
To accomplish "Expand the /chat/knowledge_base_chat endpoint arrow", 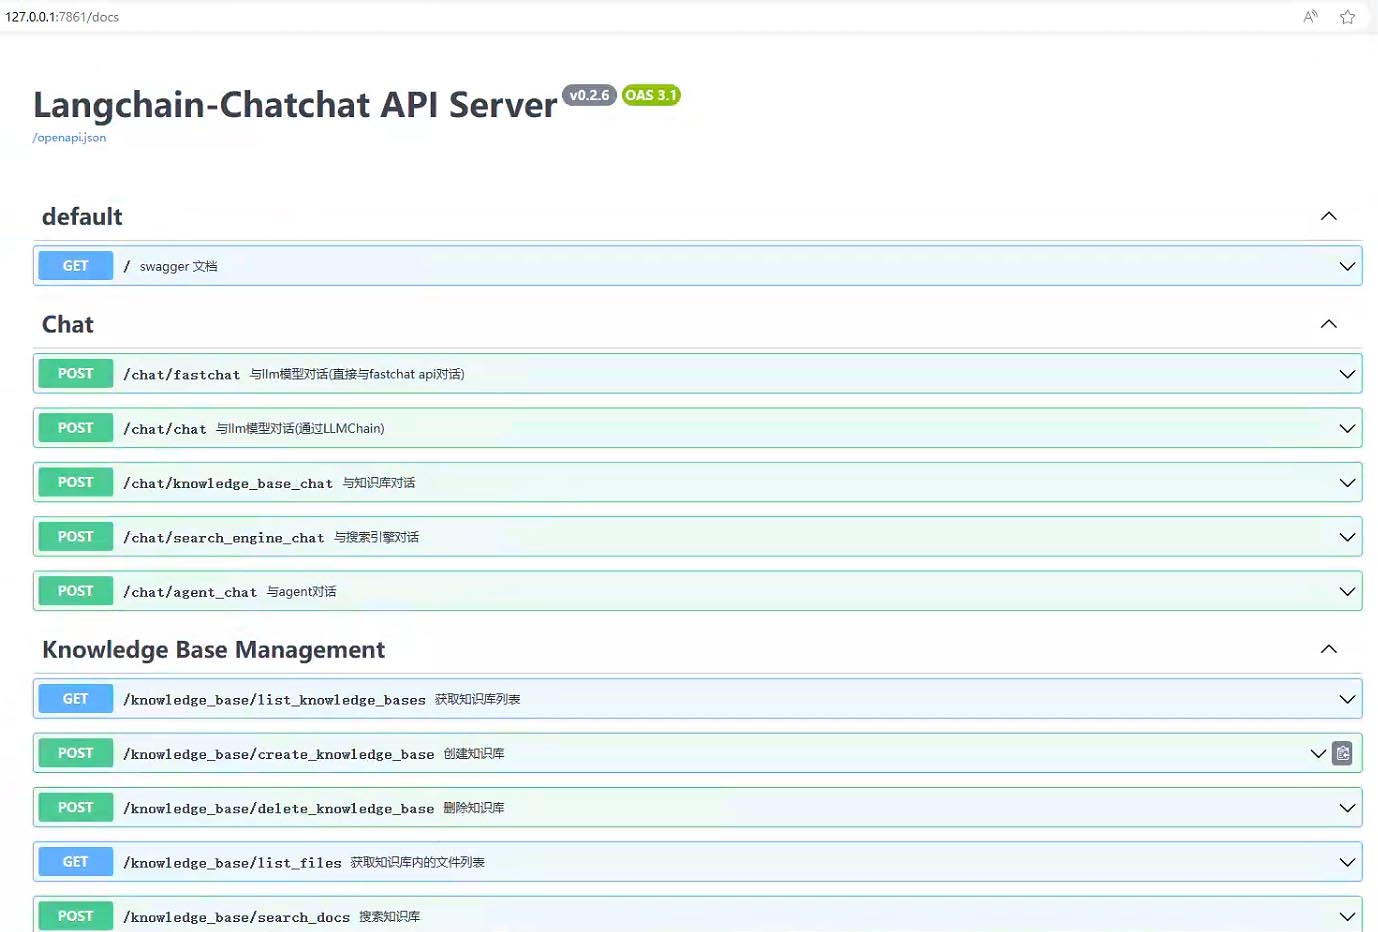I will coord(1347,483).
